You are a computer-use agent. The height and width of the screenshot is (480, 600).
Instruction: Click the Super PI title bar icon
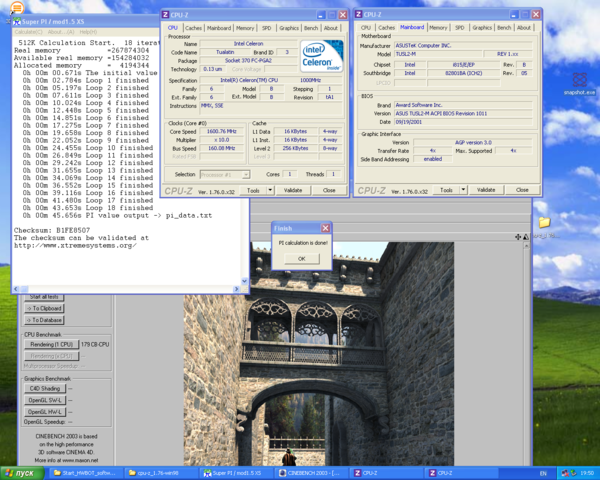[17, 21]
